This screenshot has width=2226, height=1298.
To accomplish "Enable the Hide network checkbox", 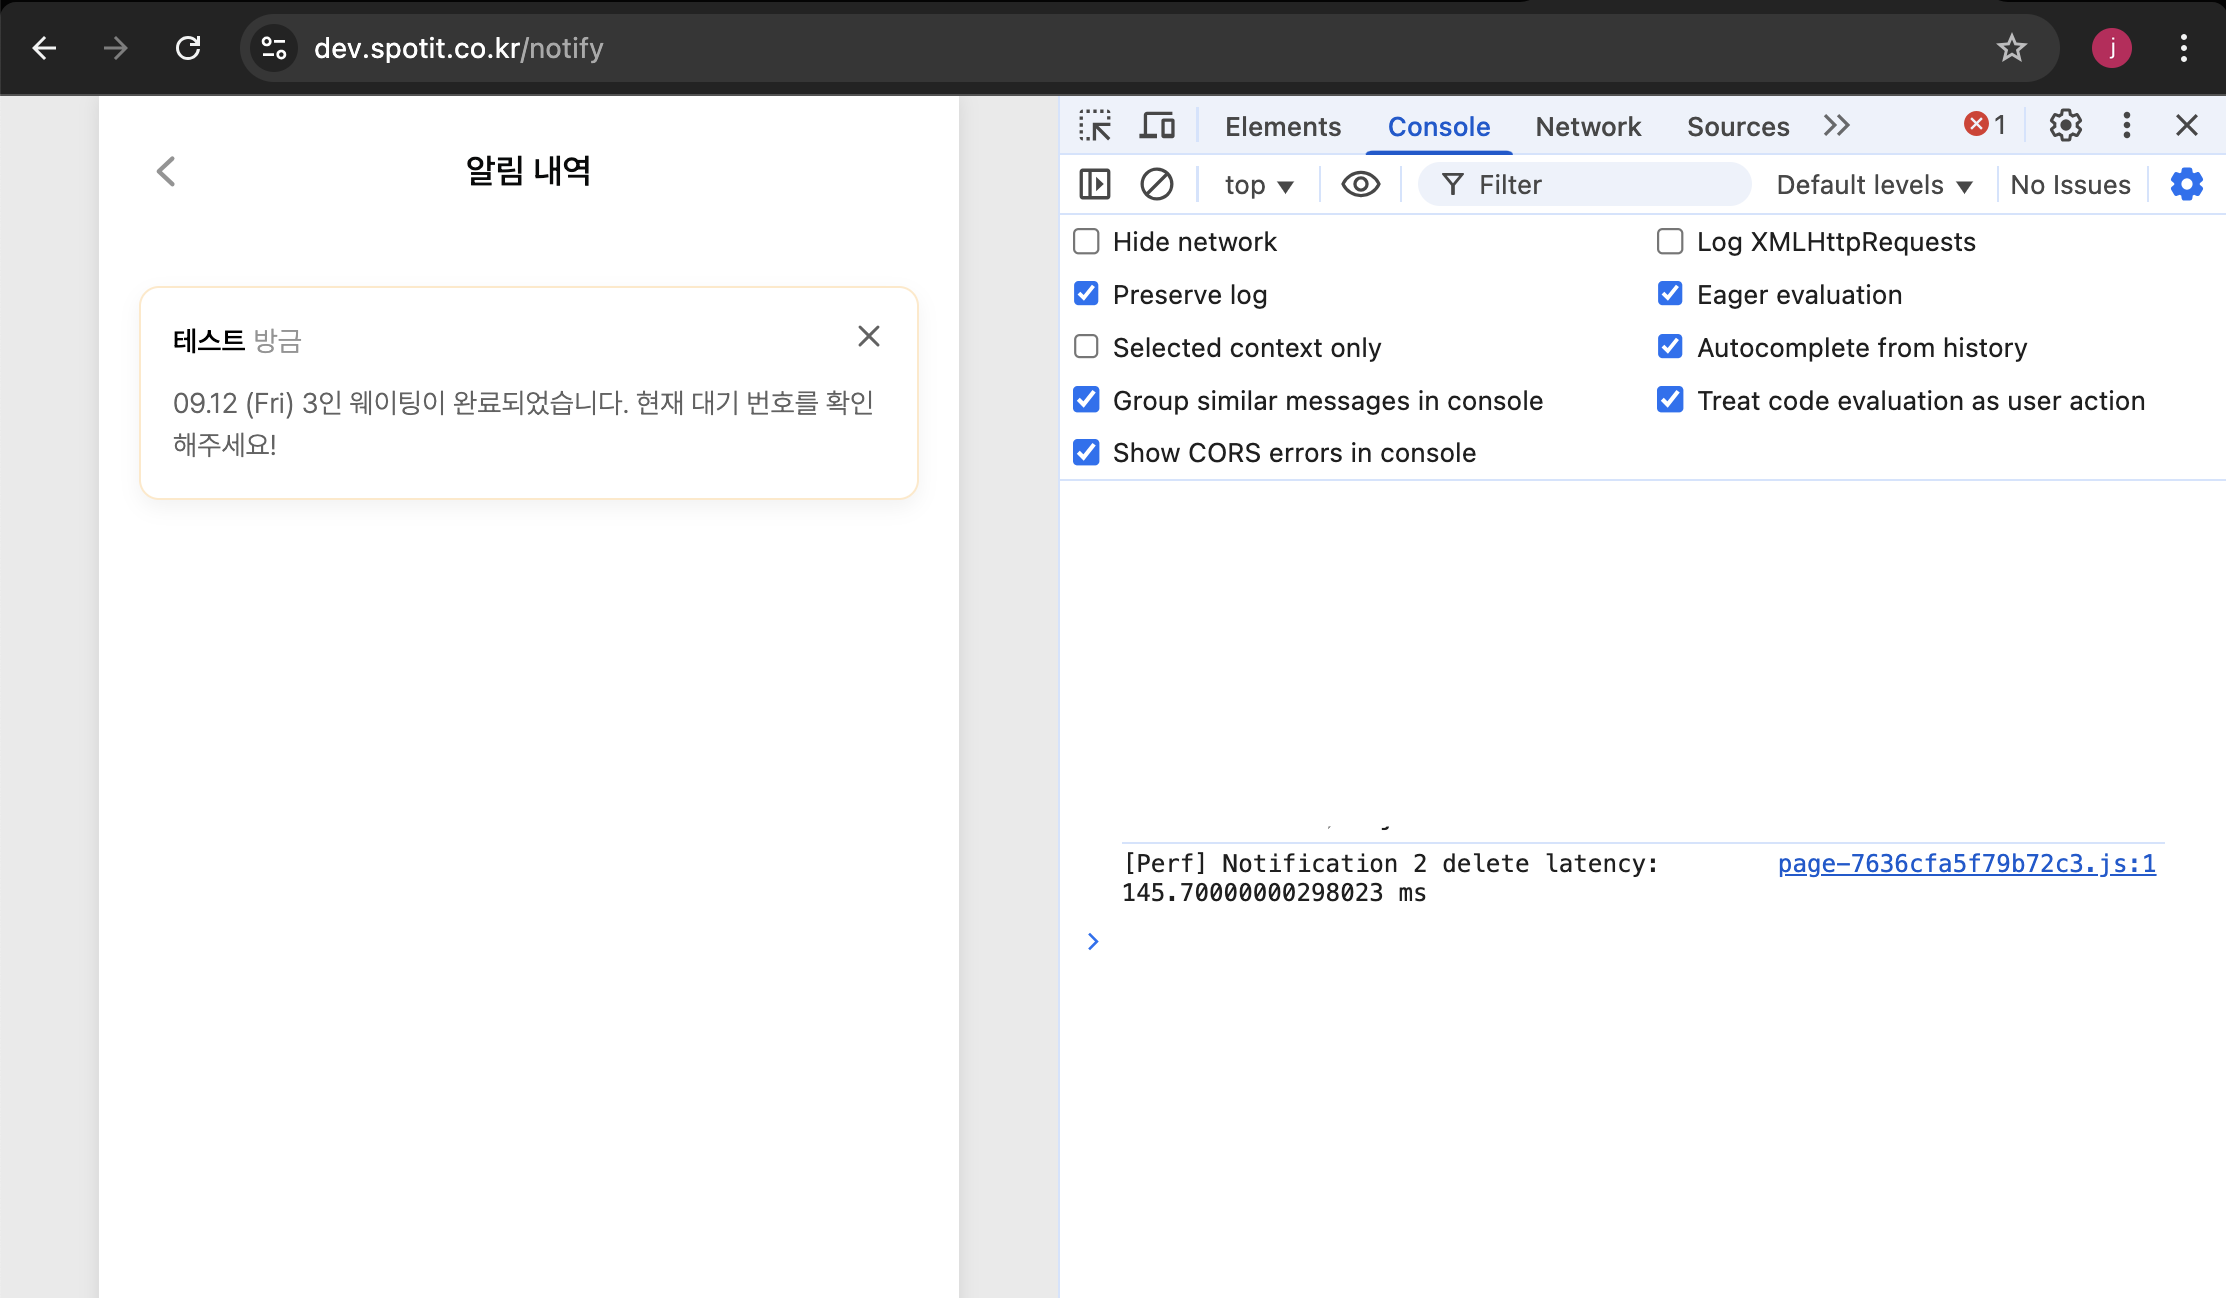I will [x=1086, y=242].
